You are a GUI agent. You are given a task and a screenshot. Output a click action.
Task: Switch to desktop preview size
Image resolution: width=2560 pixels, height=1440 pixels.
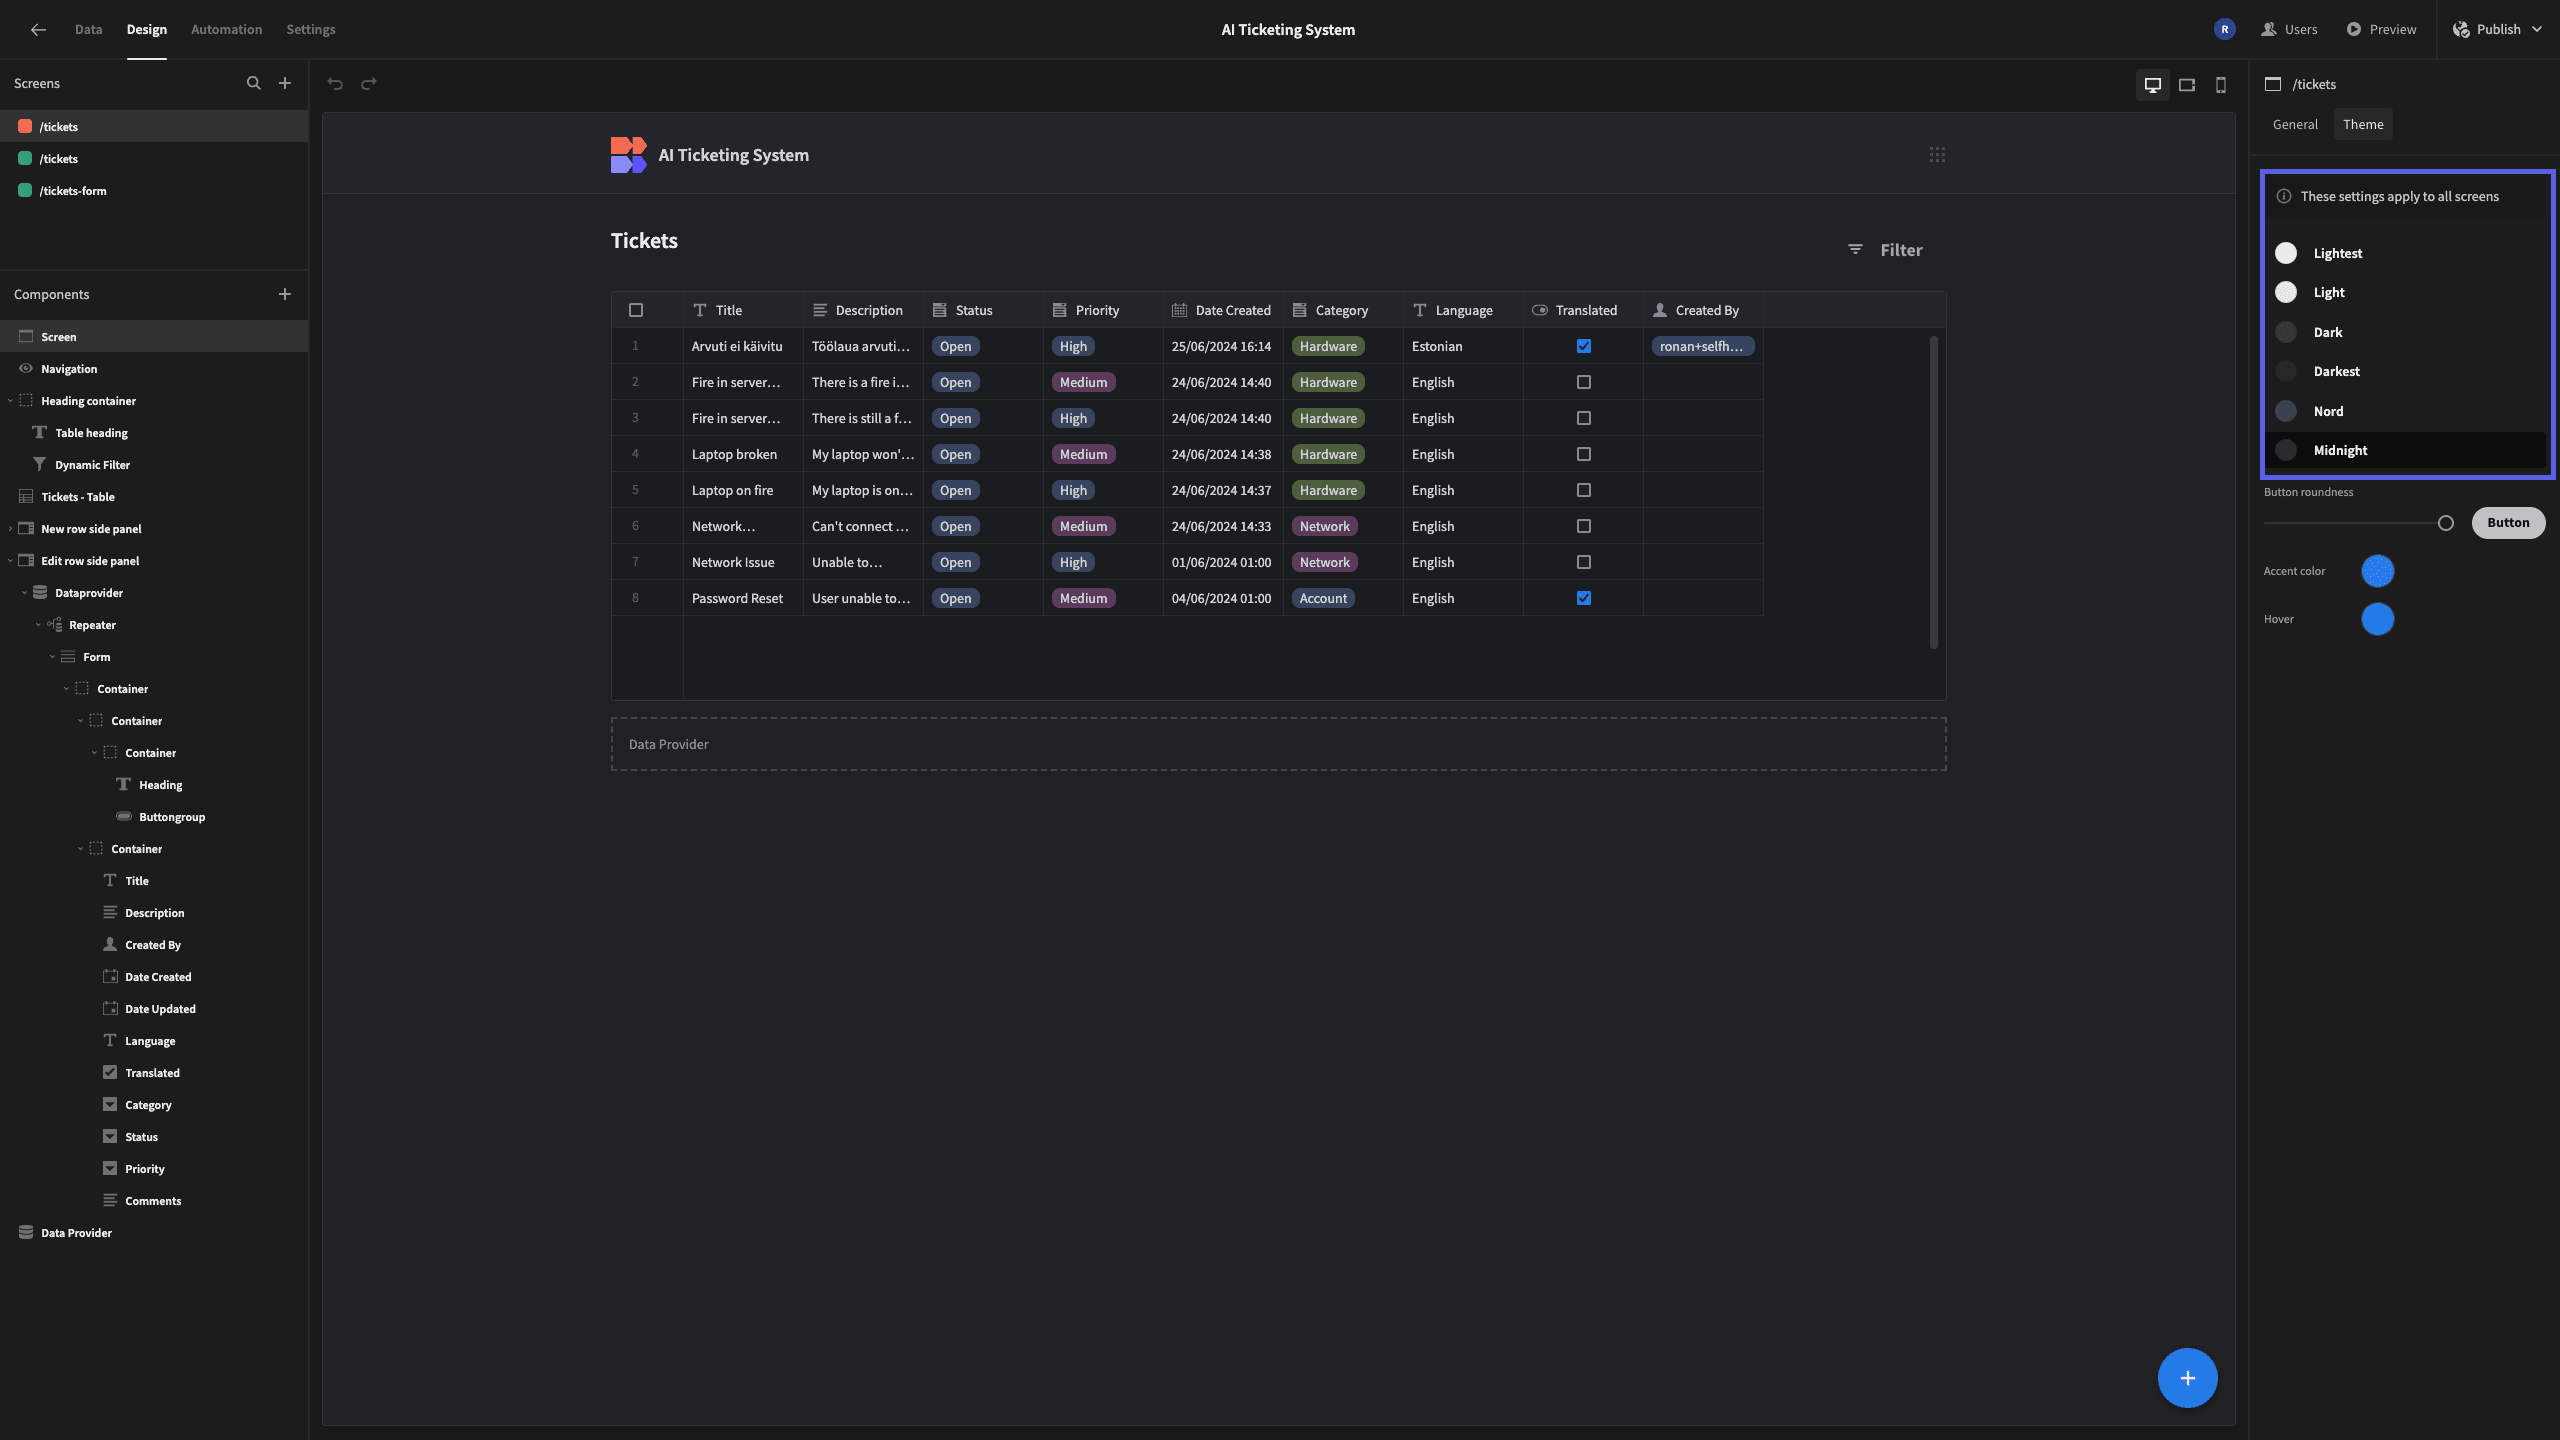(2153, 85)
